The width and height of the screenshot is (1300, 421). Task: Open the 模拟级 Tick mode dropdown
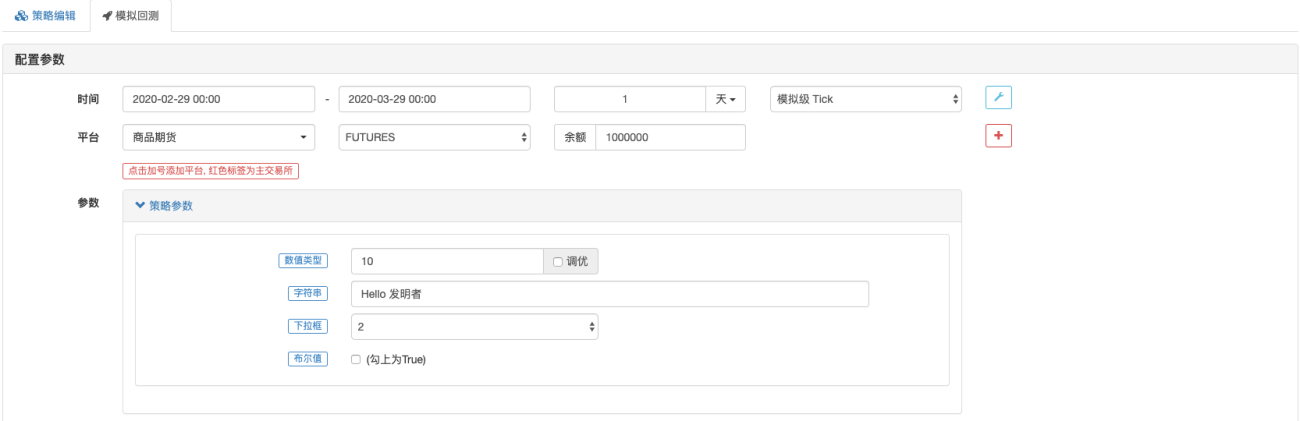coord(867,99)
